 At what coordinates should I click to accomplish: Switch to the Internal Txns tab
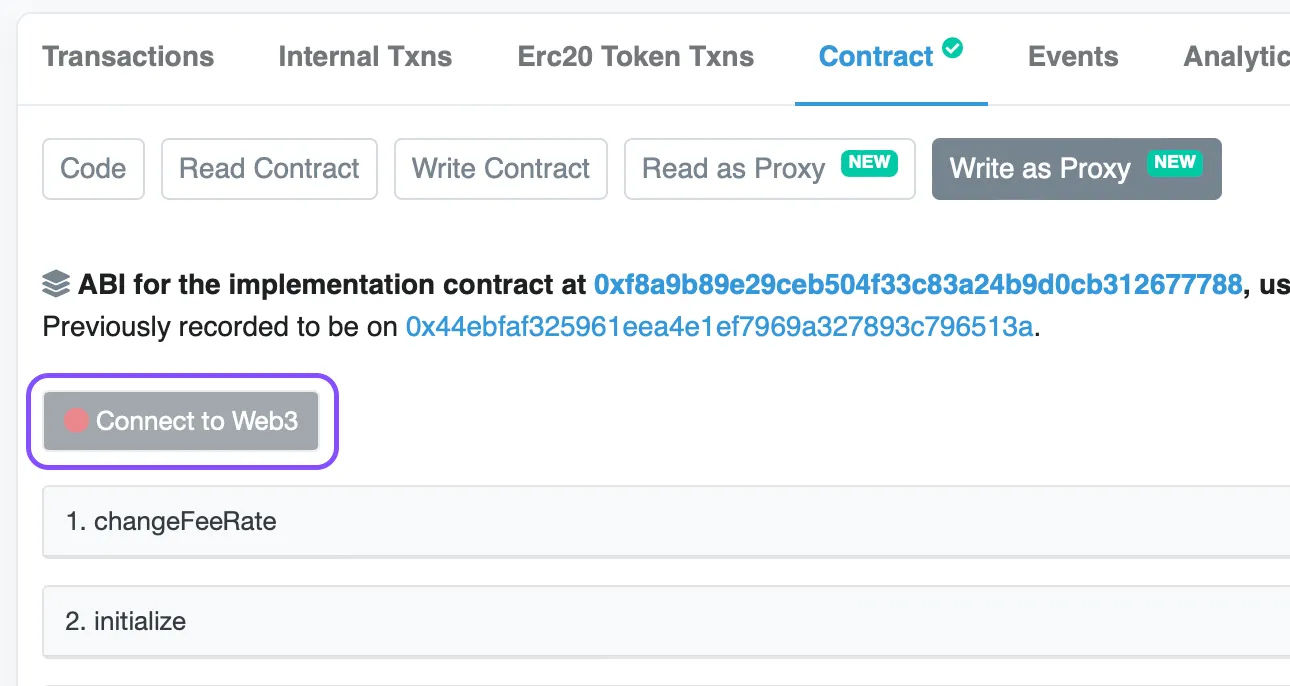pos(365,57)
